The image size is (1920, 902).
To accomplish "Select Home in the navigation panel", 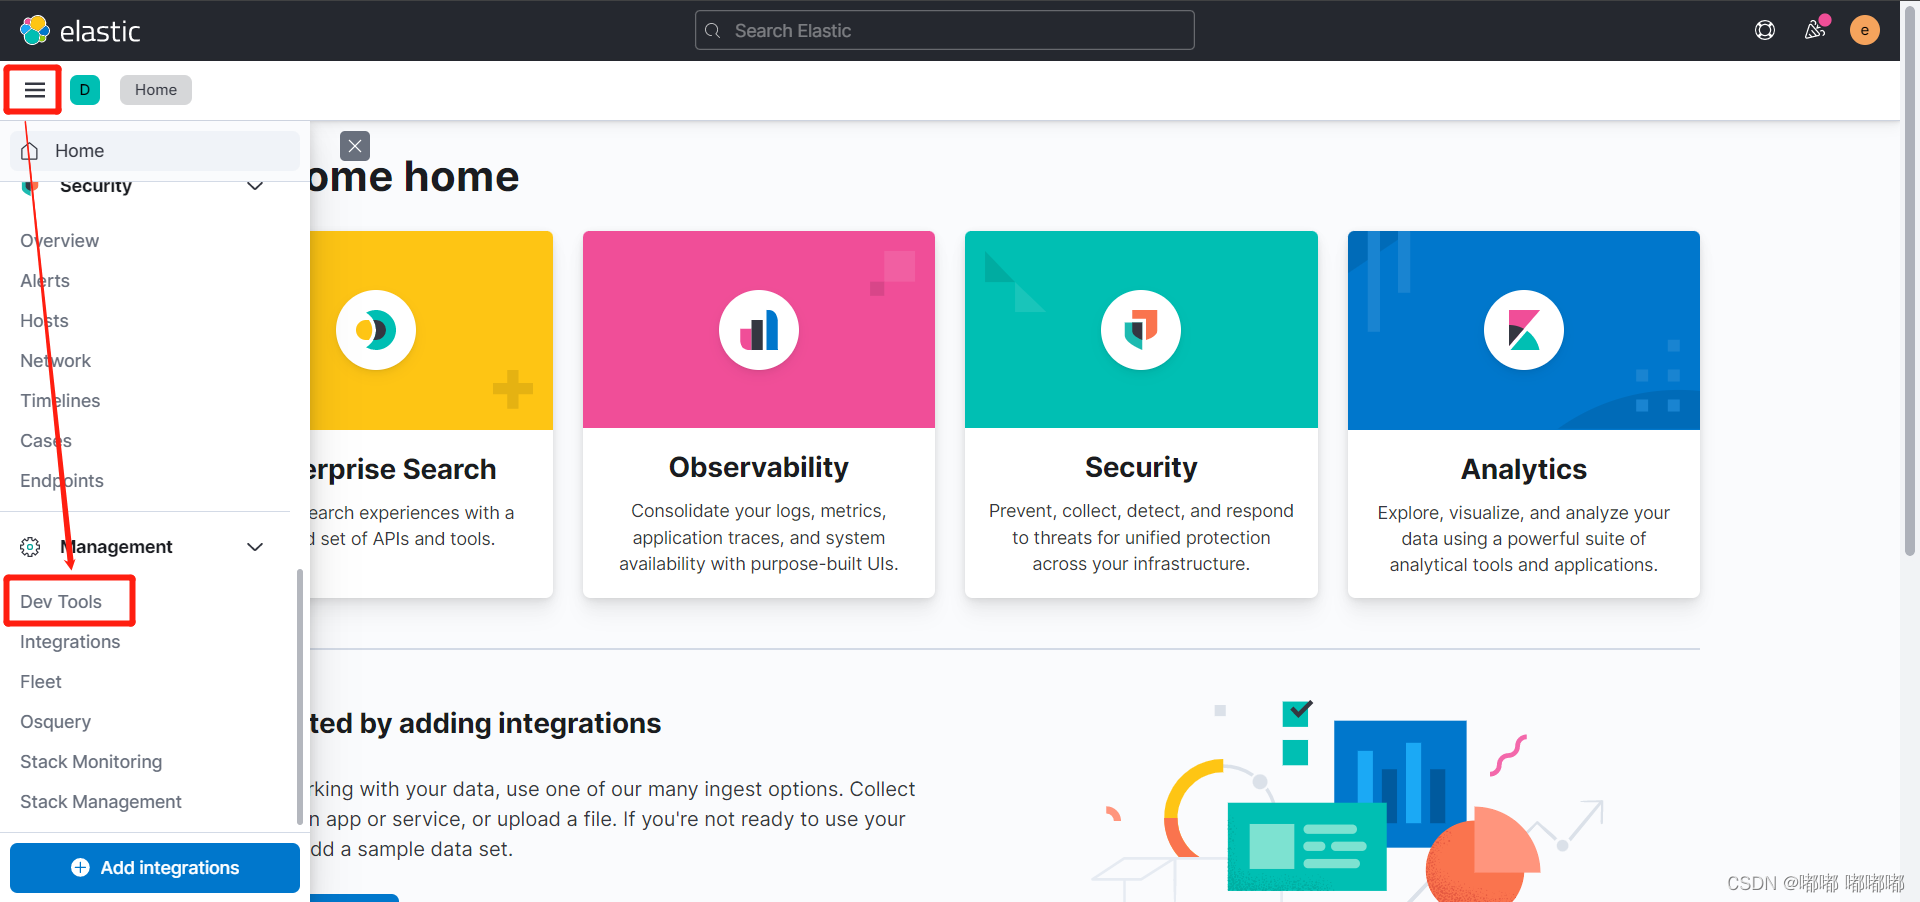I will point(155,151).
